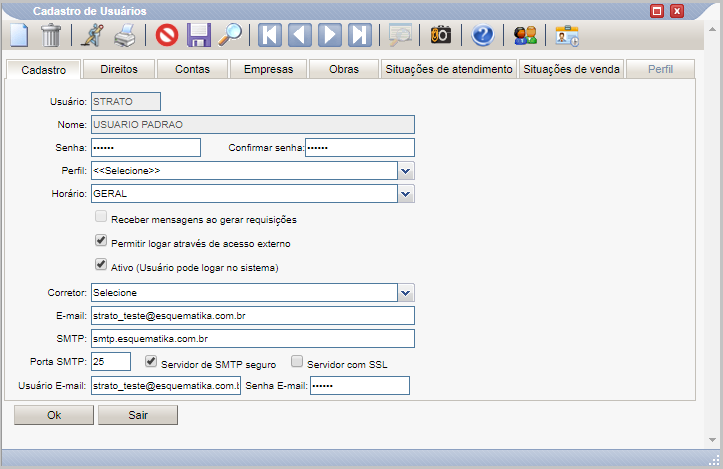Click the printer icon
Screen dimensions: 723x469
(x=125, y=35)
